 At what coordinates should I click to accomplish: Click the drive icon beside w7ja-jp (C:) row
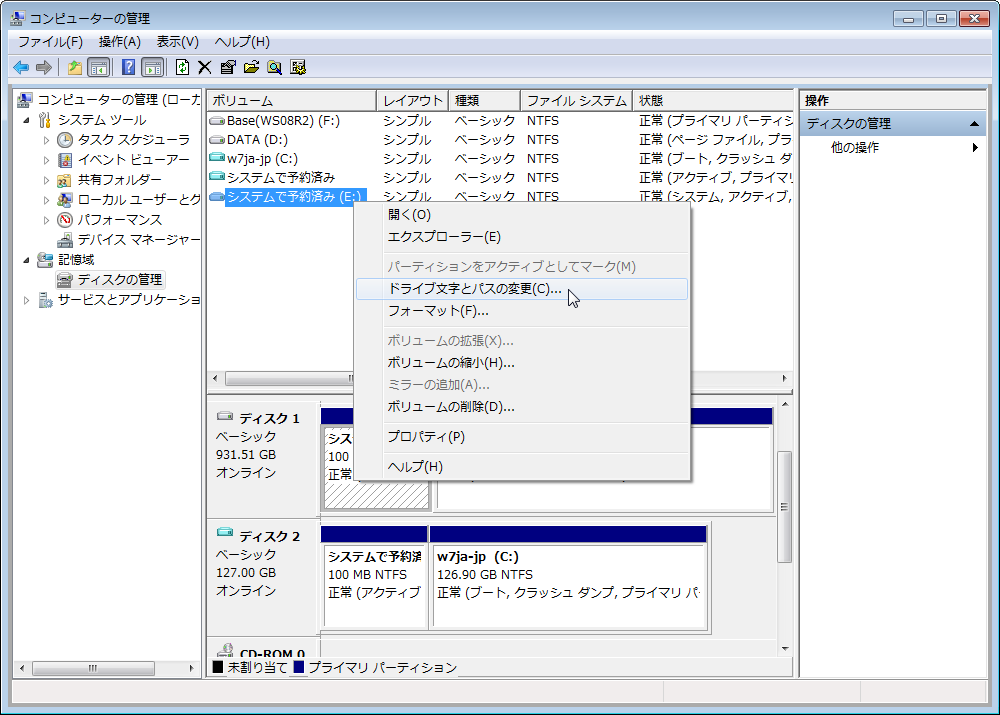point(217,158)
